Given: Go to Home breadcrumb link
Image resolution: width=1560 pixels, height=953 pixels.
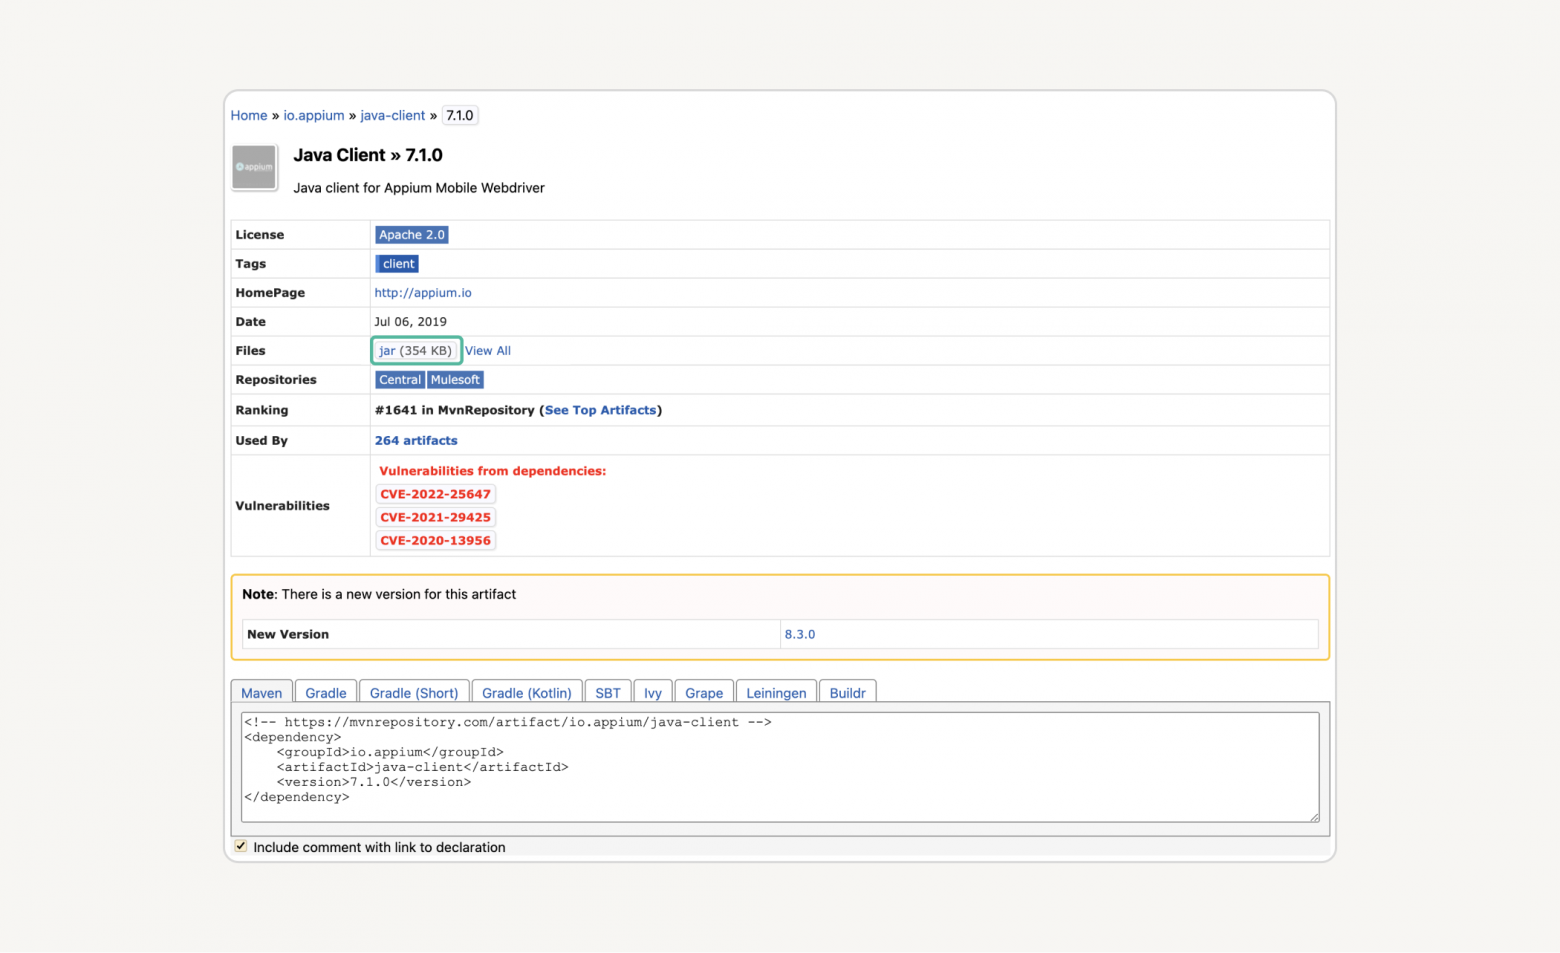Looking at the screenshot, I should 249,116.
